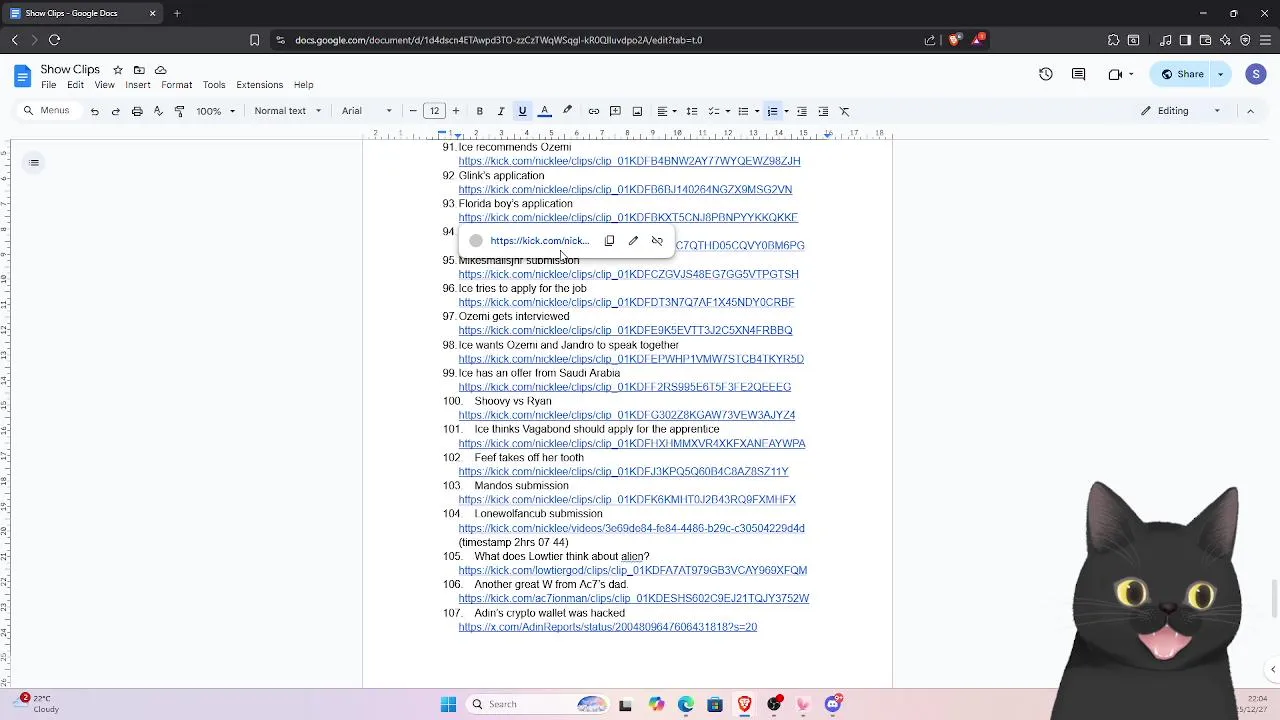The image size is (1280, 720).
Task: Star the Show Clips document
Action: [117, 70]
